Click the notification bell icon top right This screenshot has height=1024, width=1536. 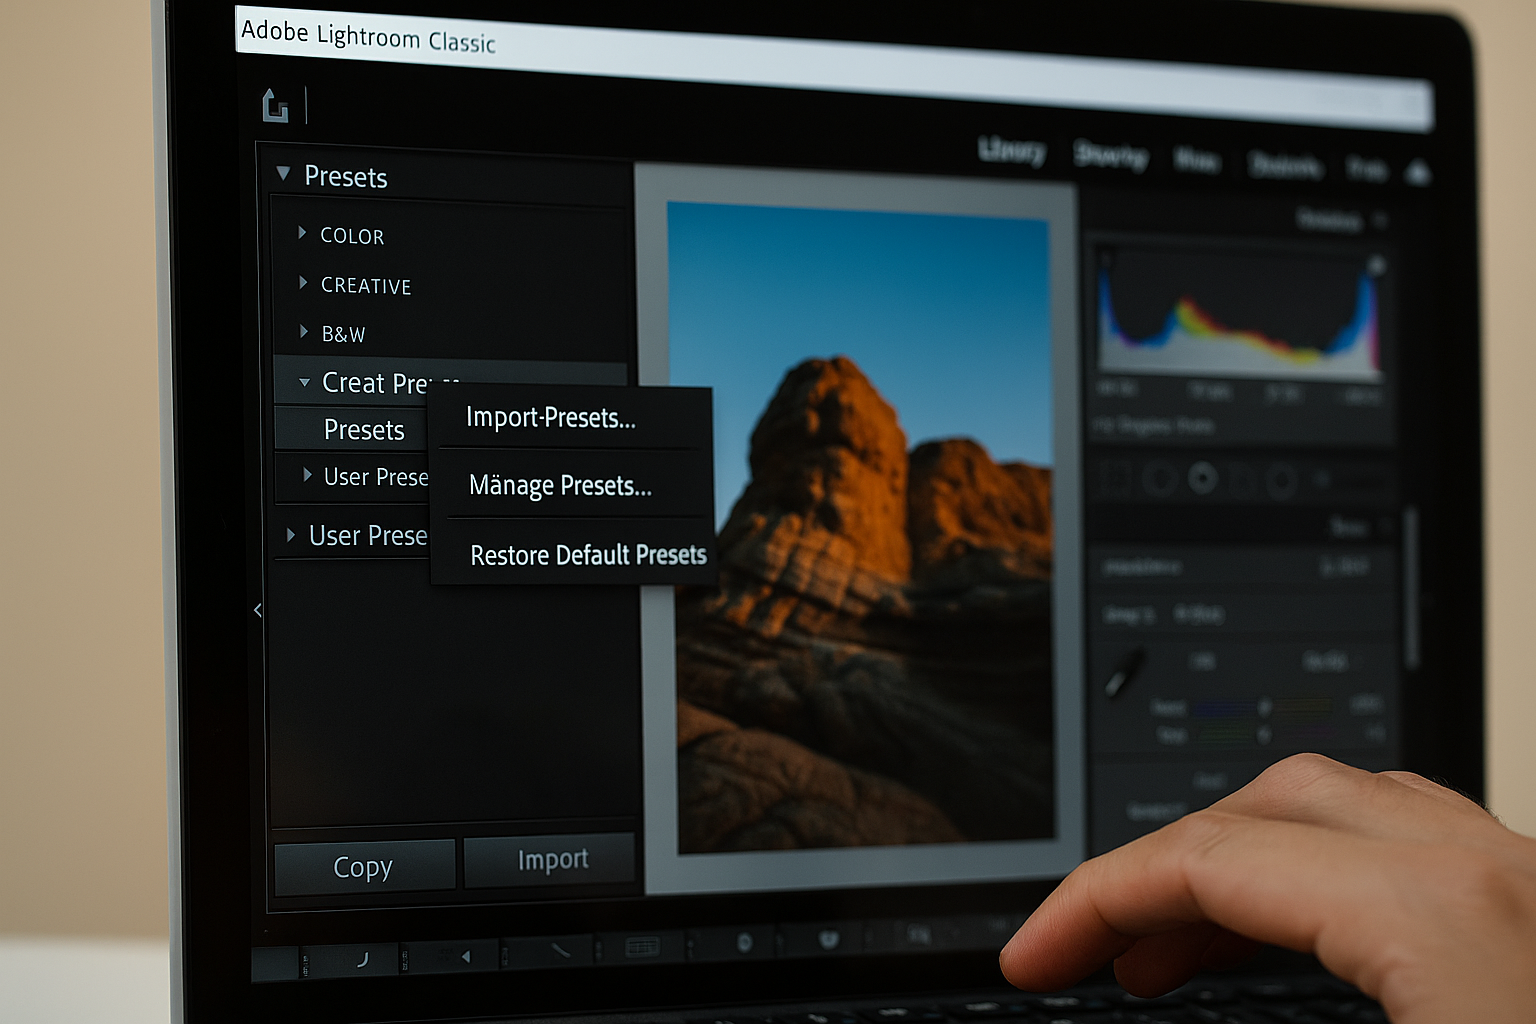pos(1420,172)
